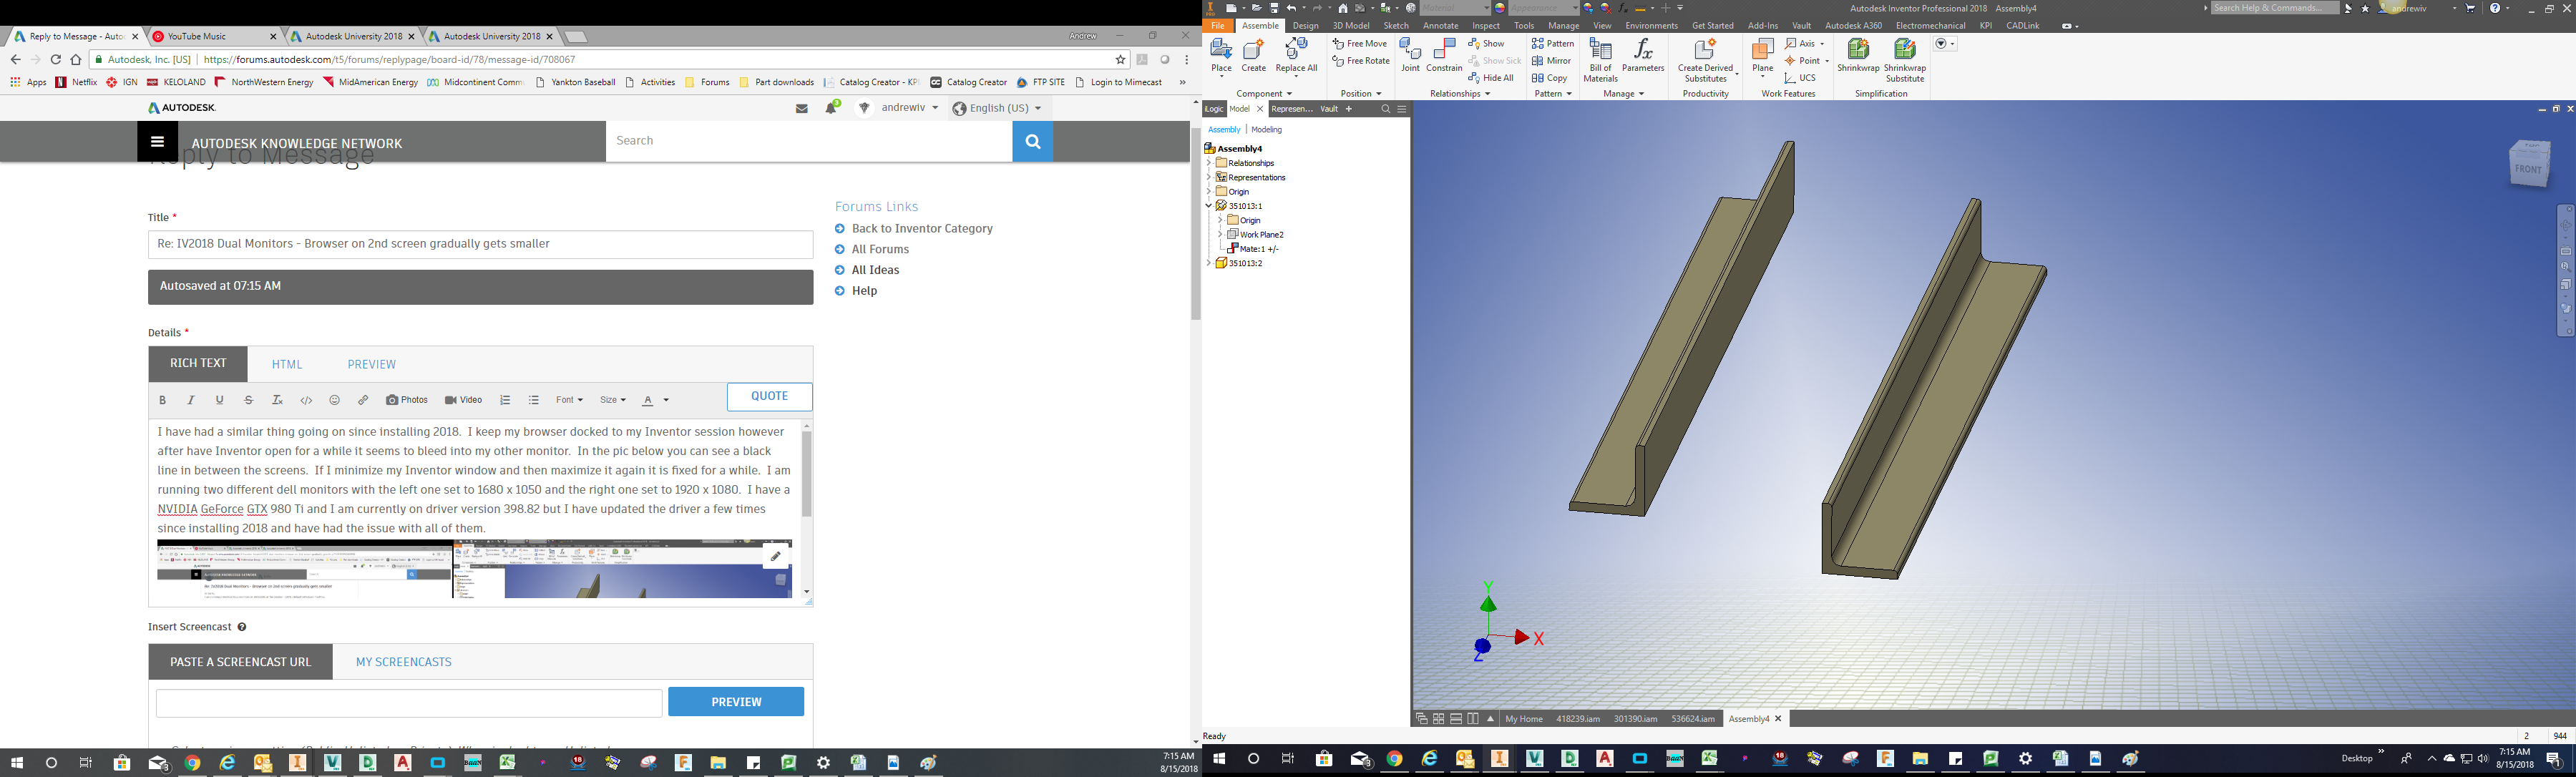Viewport: 2576px width, 777px height.
Task: Toggle Underline formatting in the editor
Action: coord(219,399)
